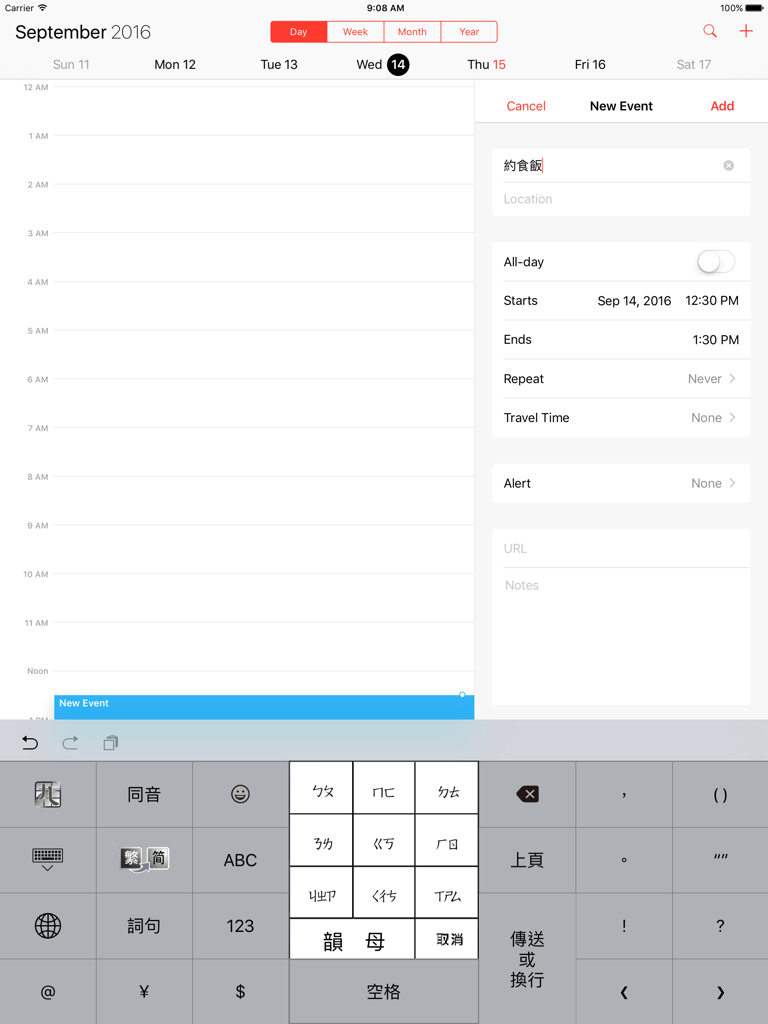768x1024 pixels.
Task: Open the emoji smiley key
Action: pos(240,794)
